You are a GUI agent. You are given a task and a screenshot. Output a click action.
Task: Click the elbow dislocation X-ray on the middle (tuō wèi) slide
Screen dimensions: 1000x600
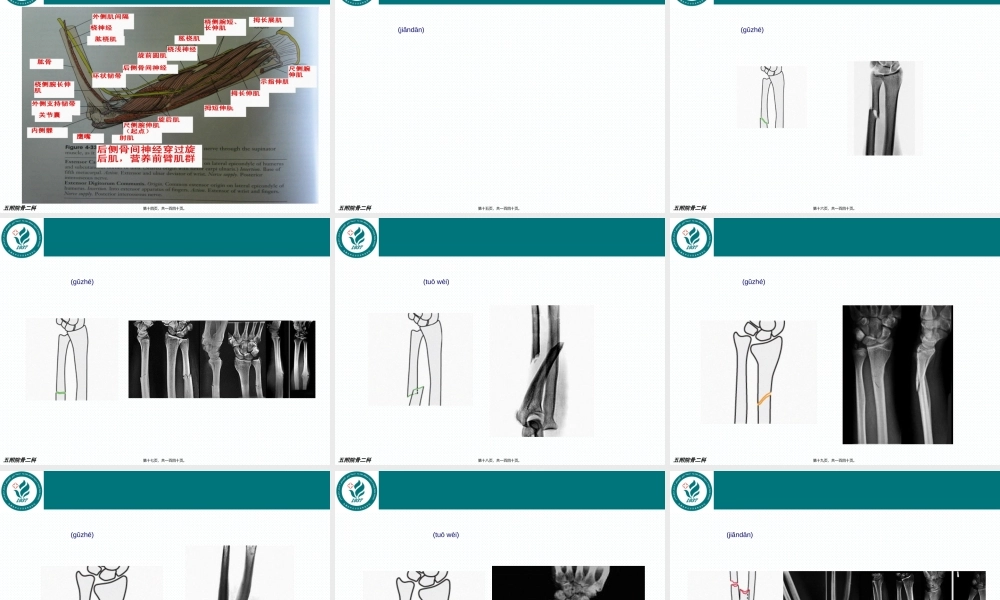(541, 371)
